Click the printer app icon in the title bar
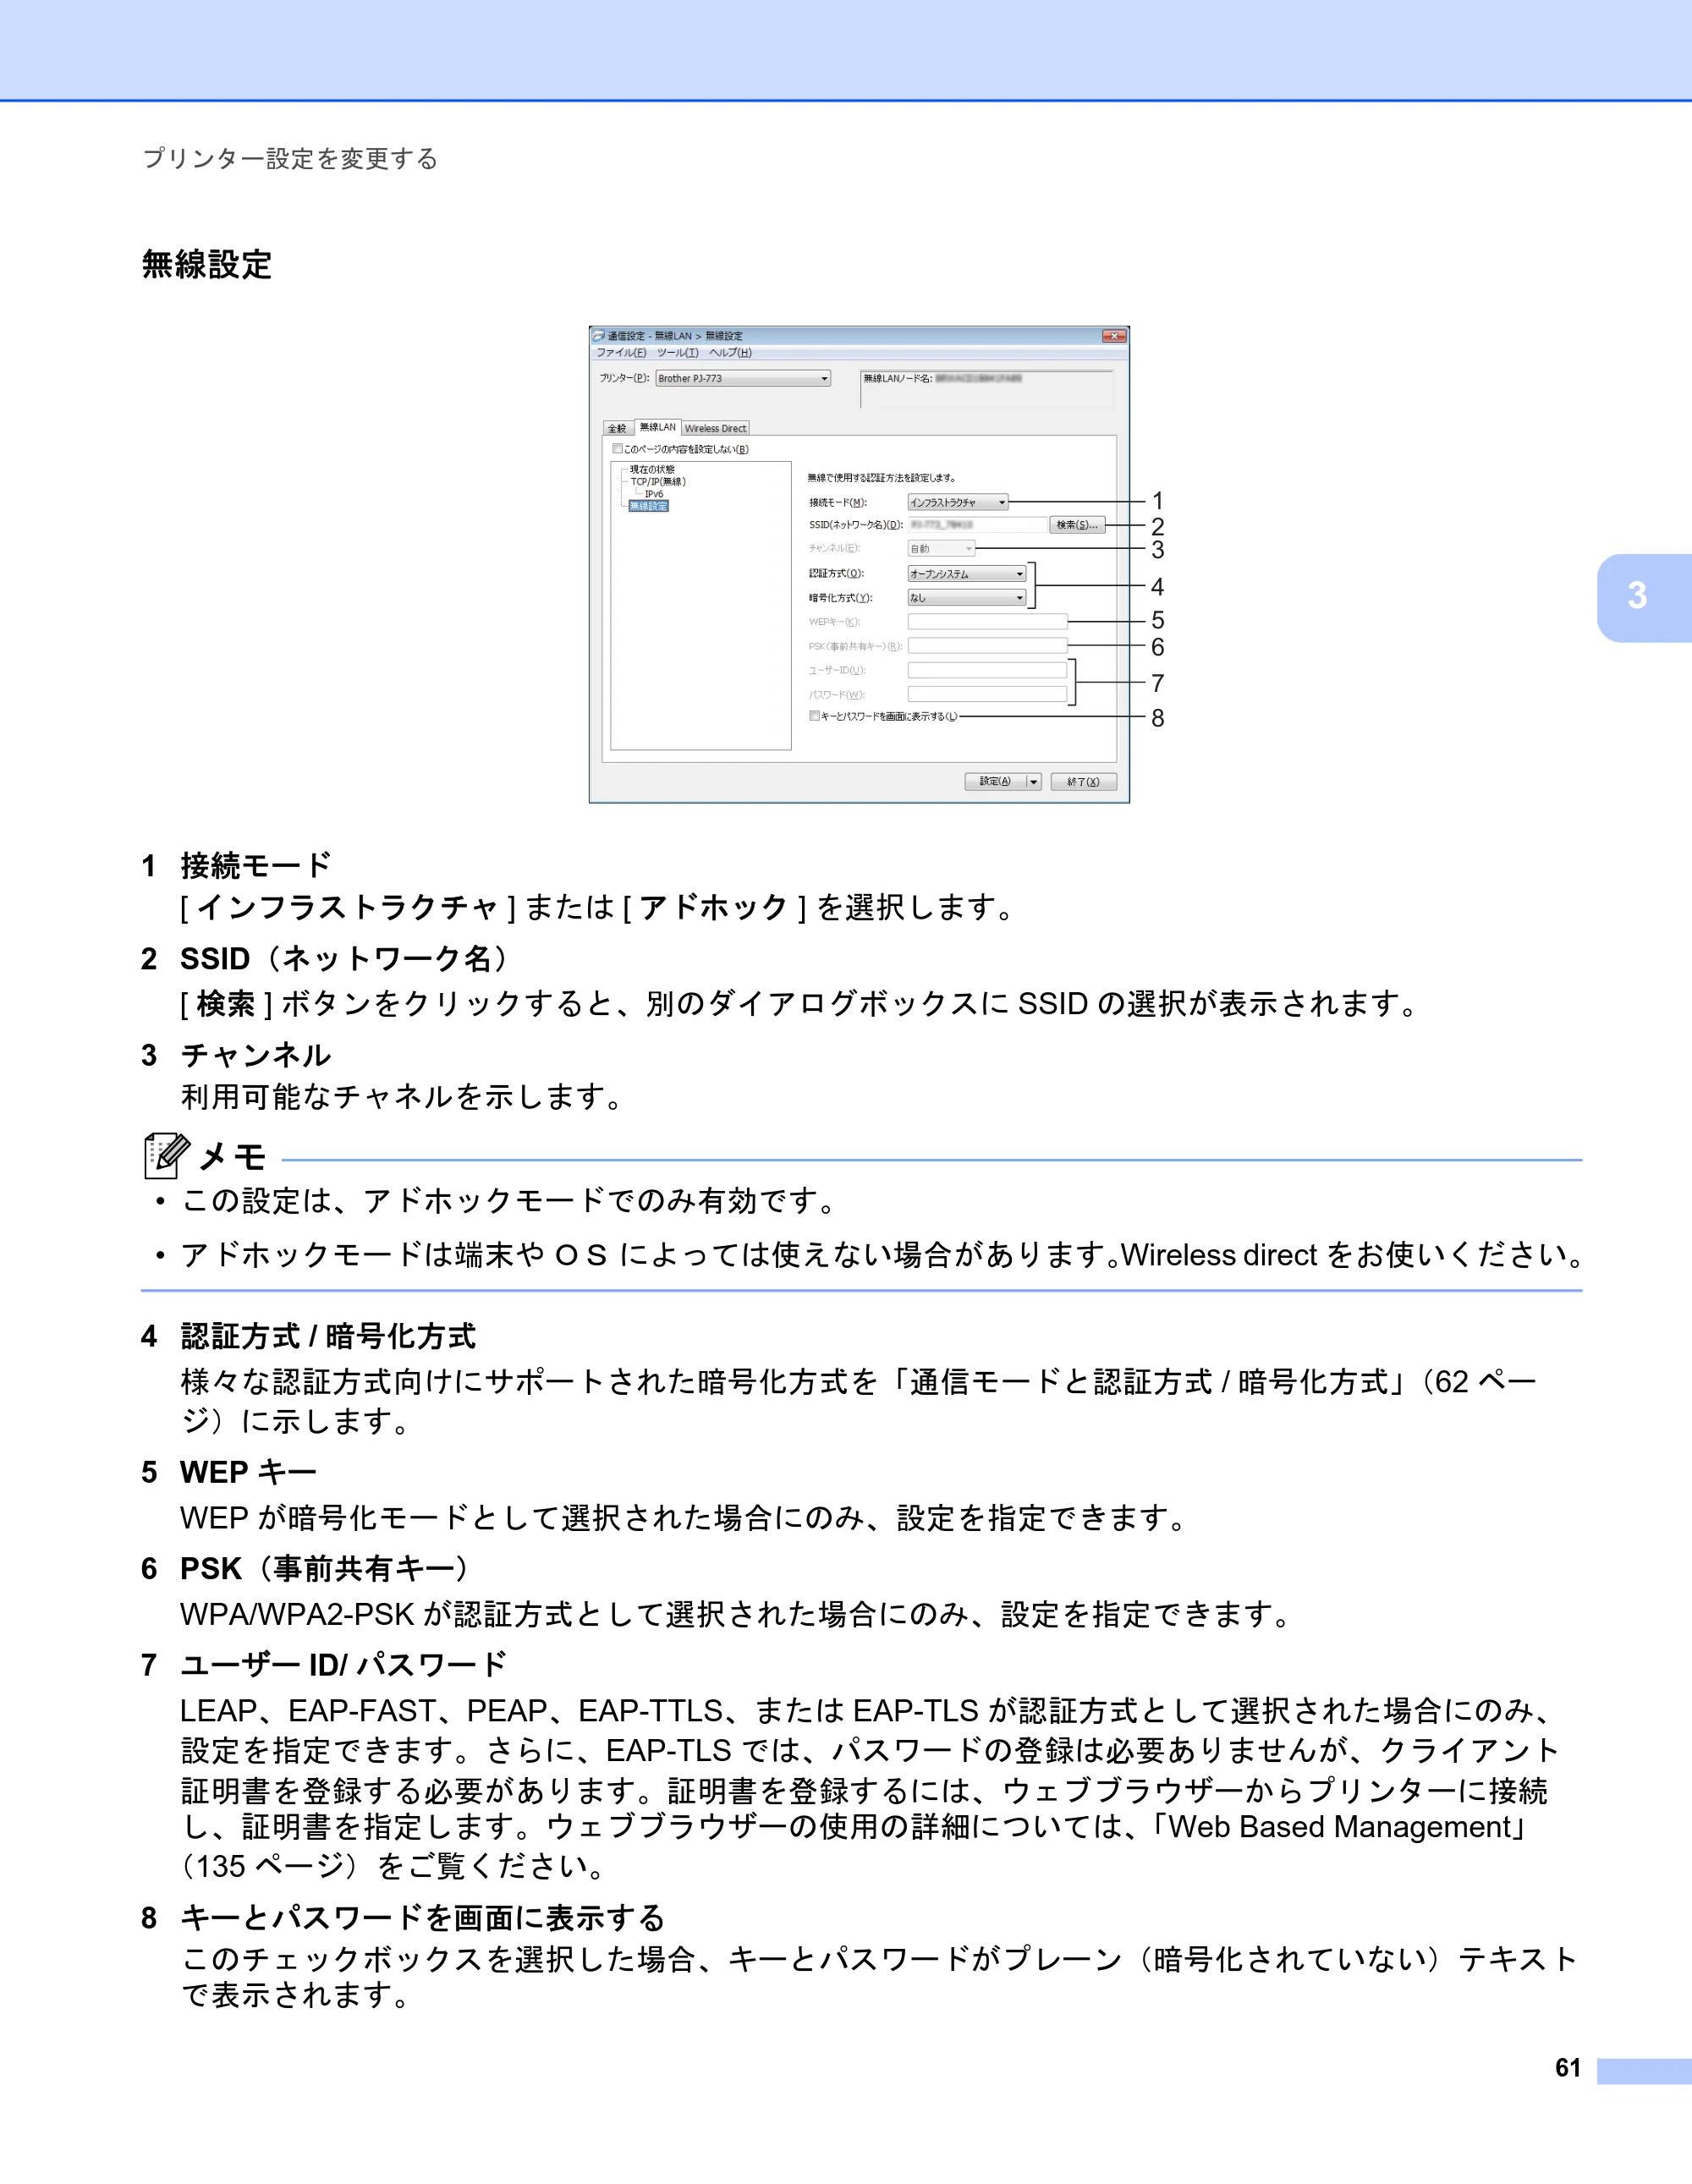1692x2184 pixels. point(599,336)
